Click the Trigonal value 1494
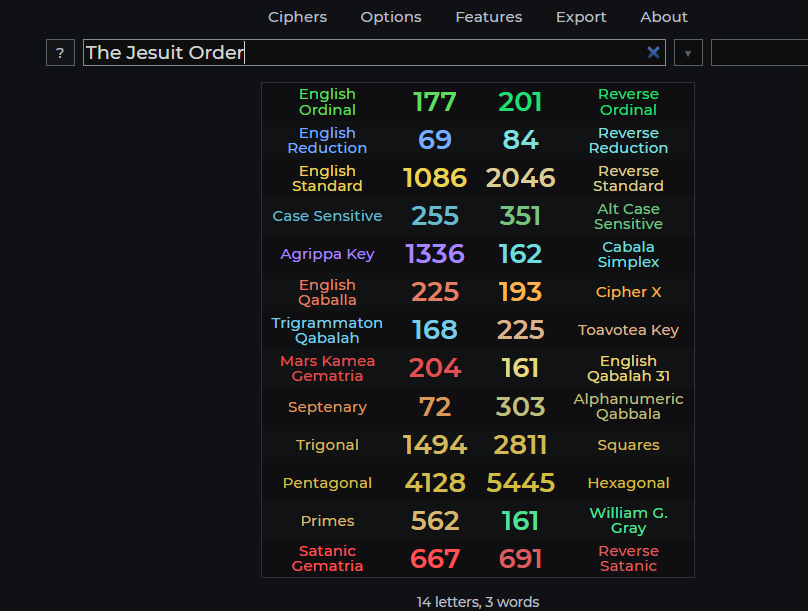Image resolution: width=808 pixels, height=611 pixels. 435,445
